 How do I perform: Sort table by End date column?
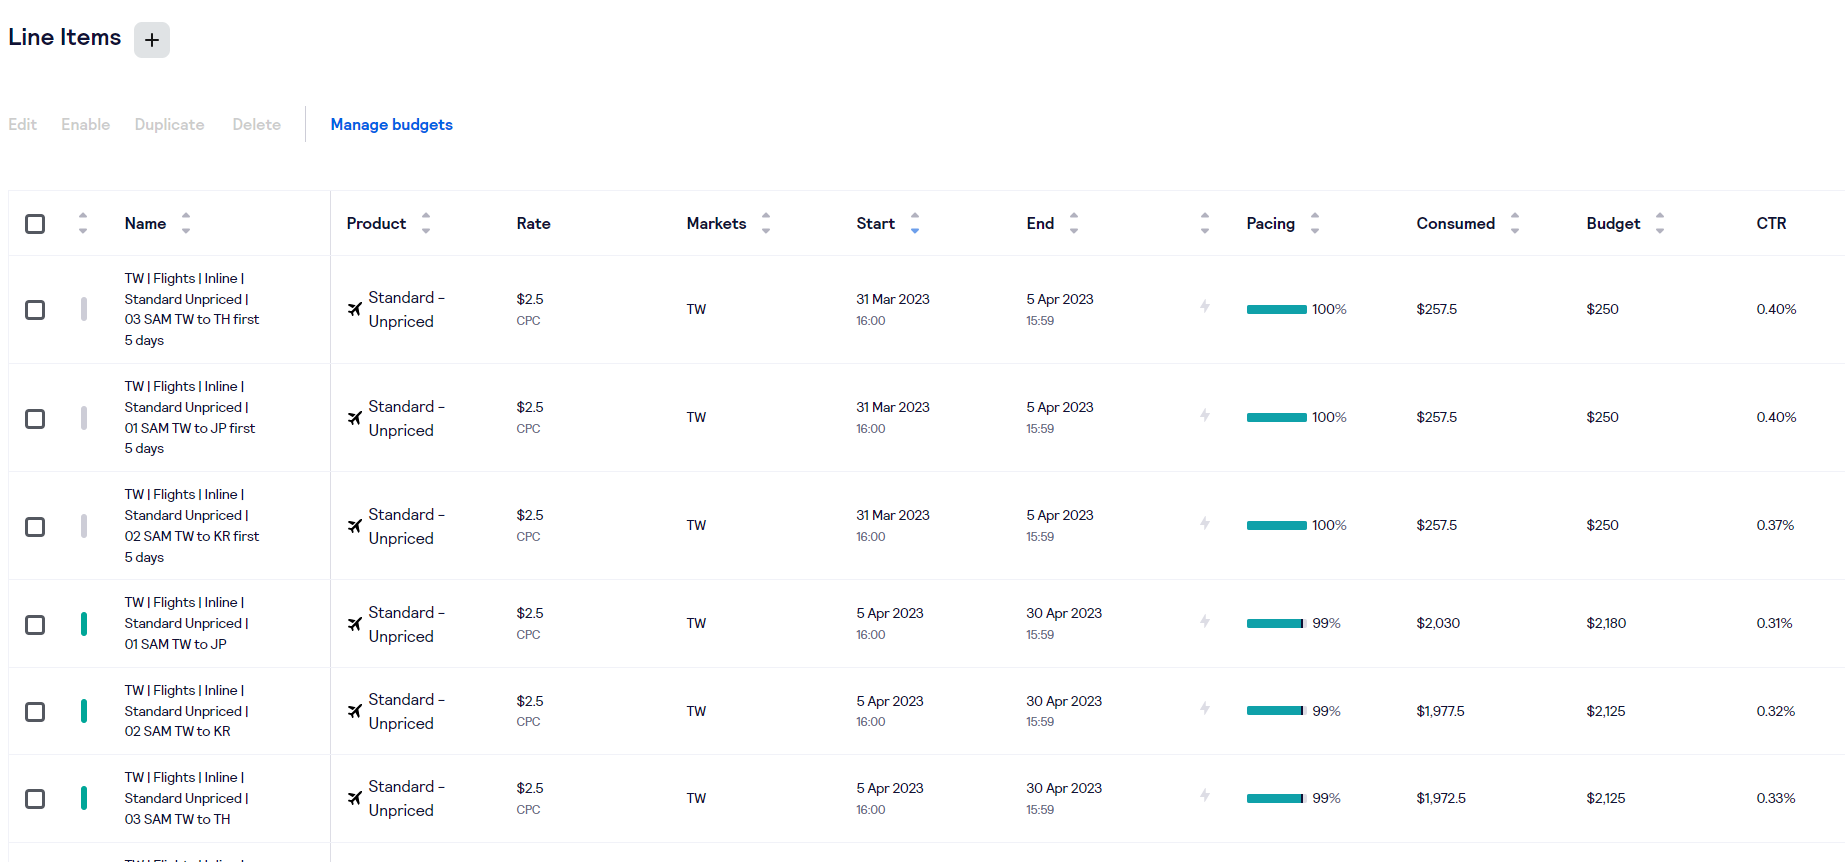click(1074, 223)
